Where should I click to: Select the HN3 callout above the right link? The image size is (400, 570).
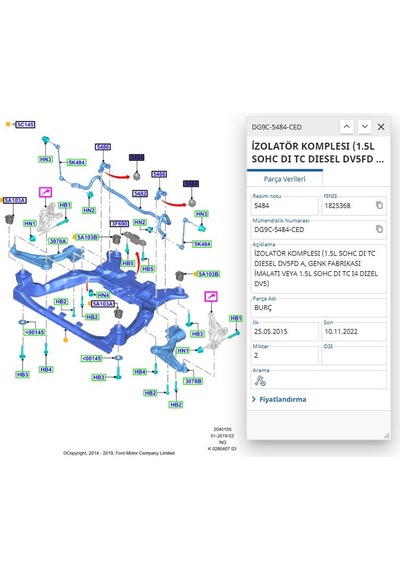point(201,214)
